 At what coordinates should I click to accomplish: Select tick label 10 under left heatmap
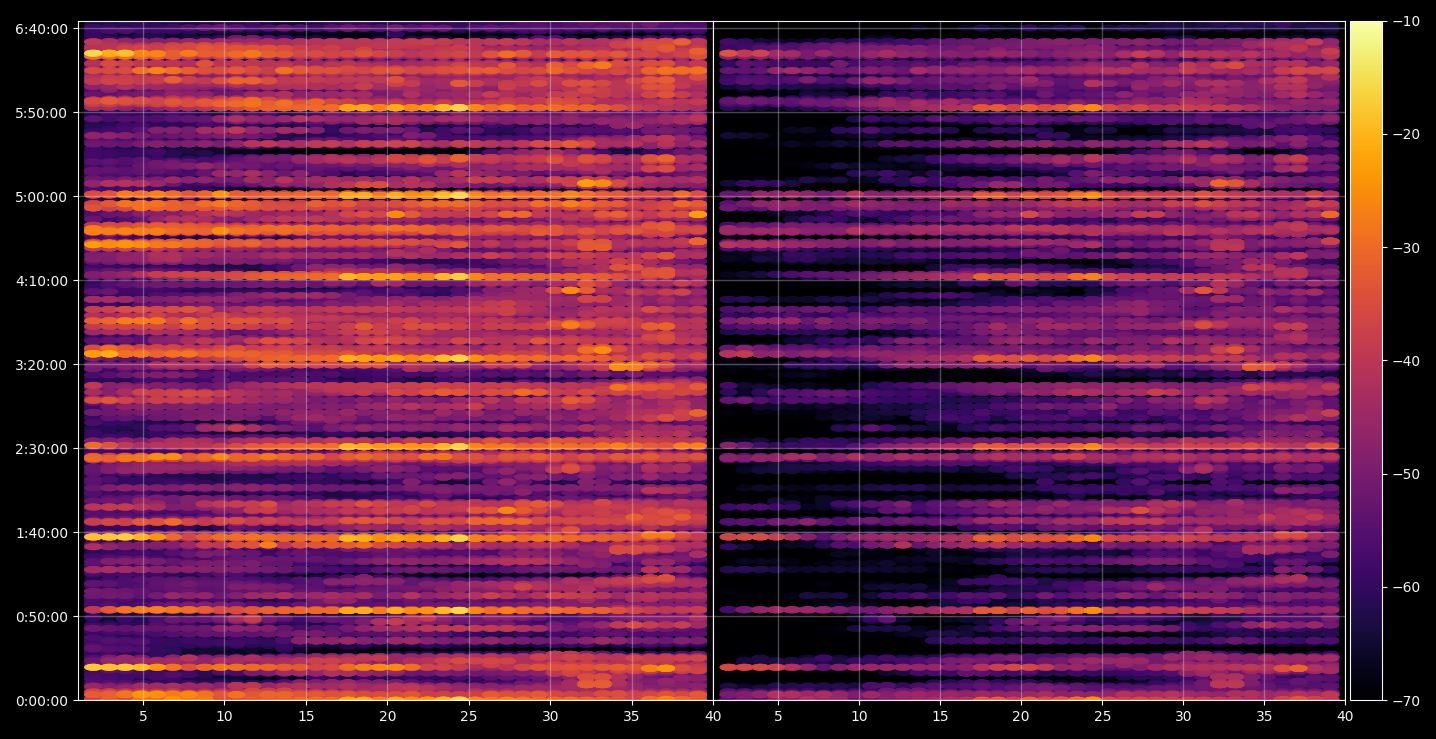click(224, 716)
